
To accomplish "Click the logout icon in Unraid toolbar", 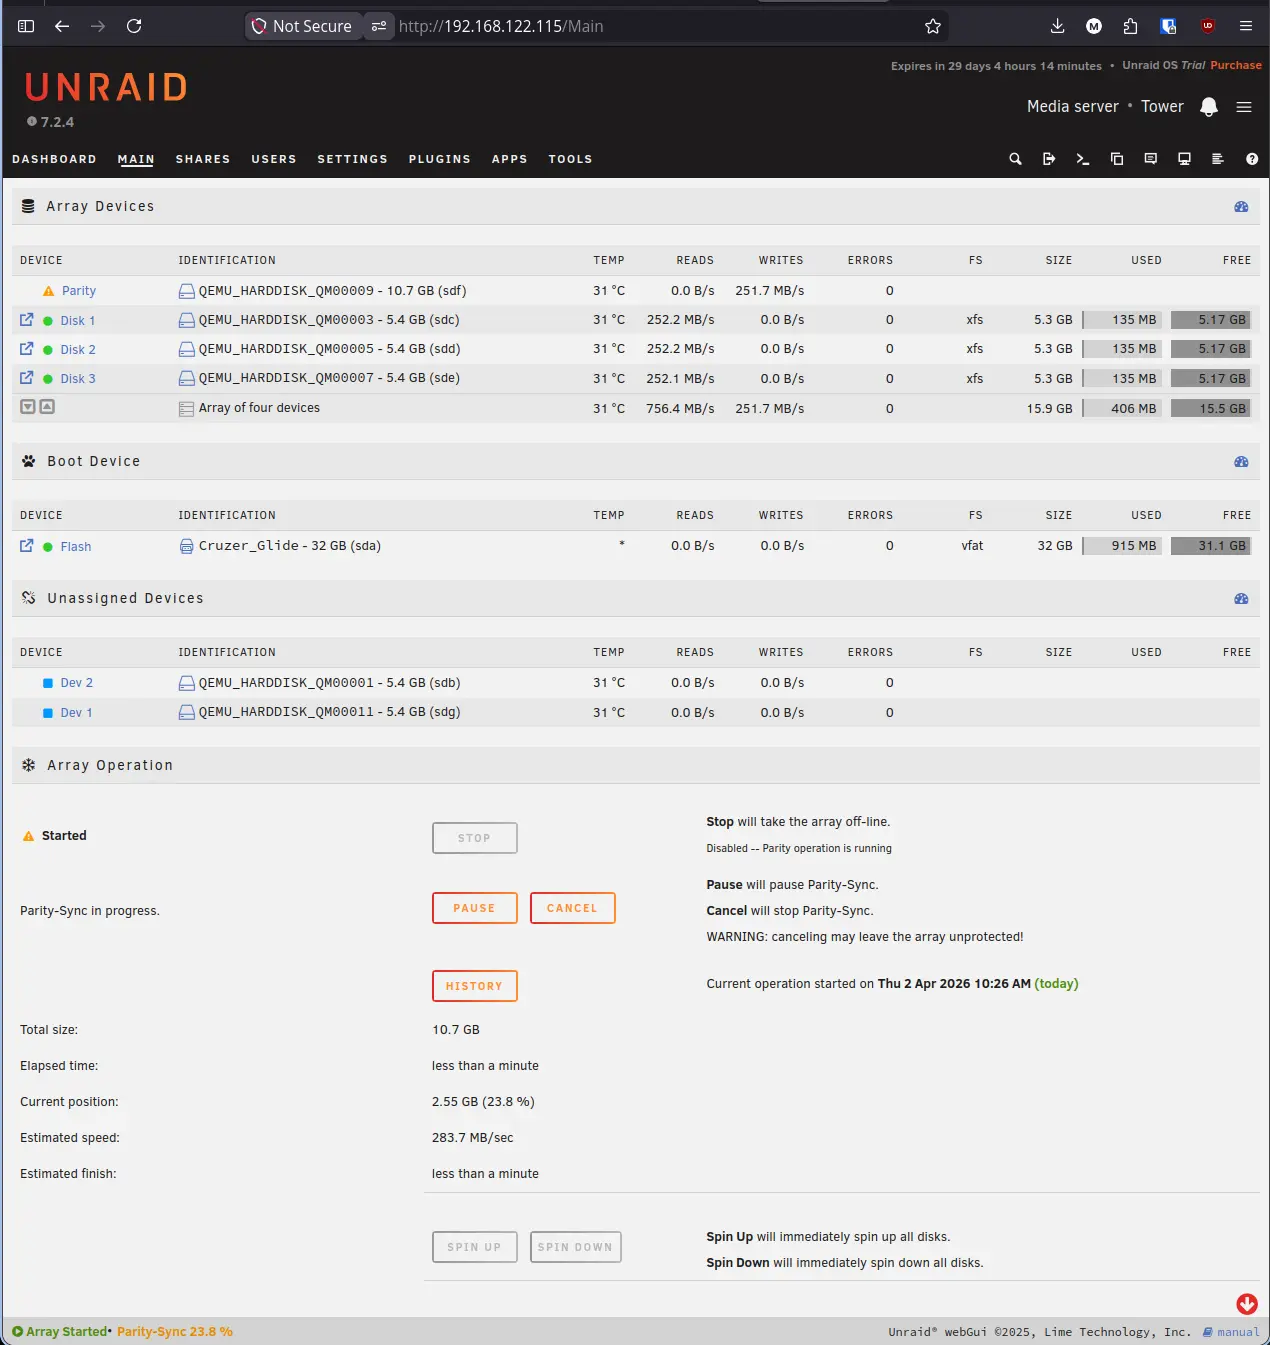I will coord(1049,159).
